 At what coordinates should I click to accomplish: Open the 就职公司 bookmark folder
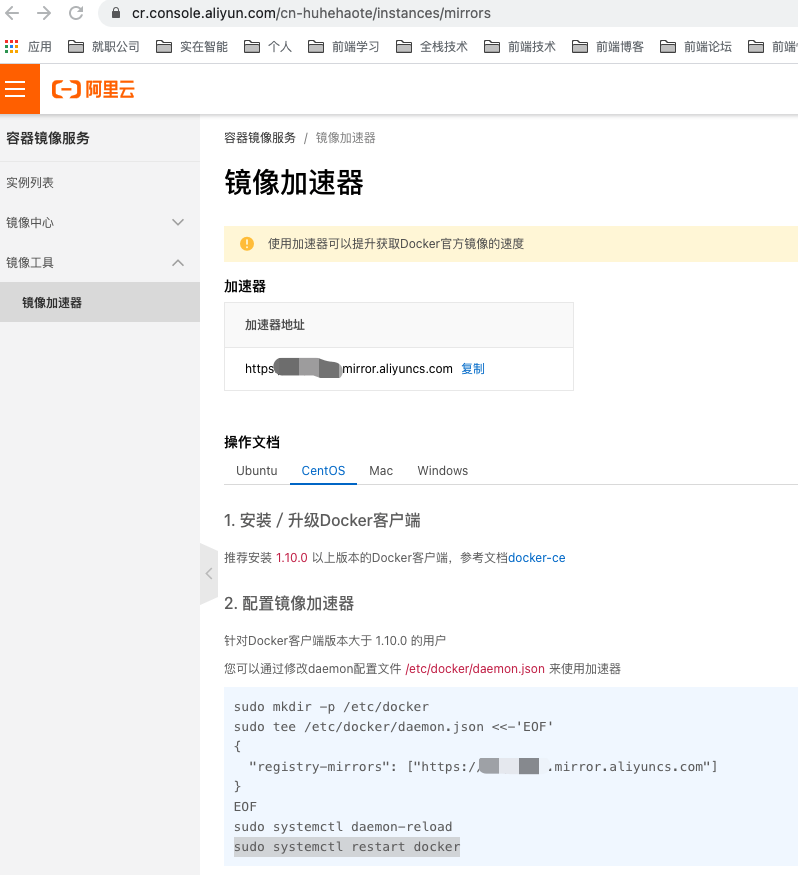point(104,47)
